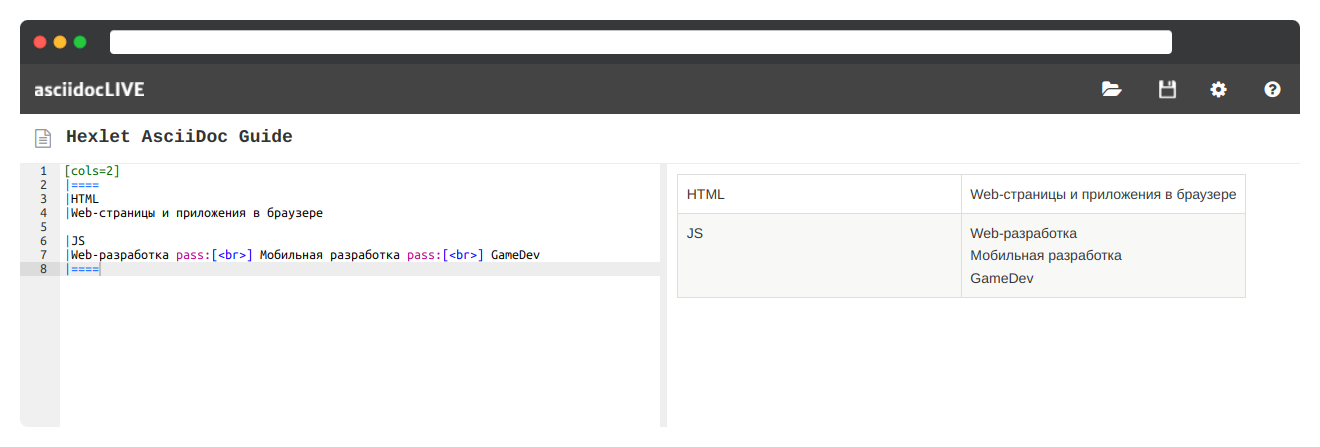Viewport: 1320px width, 447px height.
Task: Place cursor on the [cols=2] line
Action: pos(92,171)
